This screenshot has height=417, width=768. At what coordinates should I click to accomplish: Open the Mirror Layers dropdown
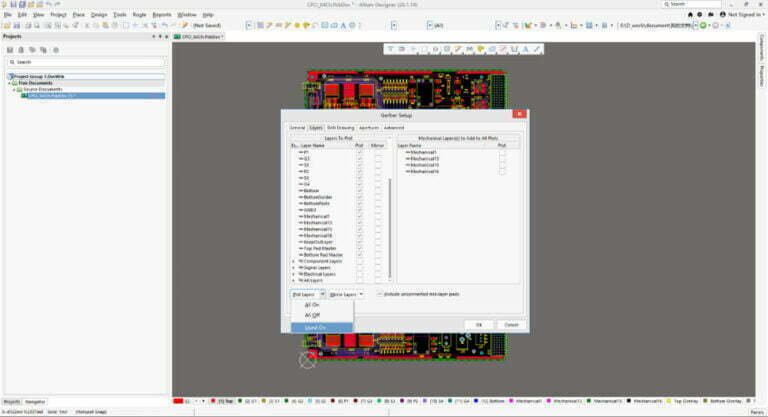[346, 294]
